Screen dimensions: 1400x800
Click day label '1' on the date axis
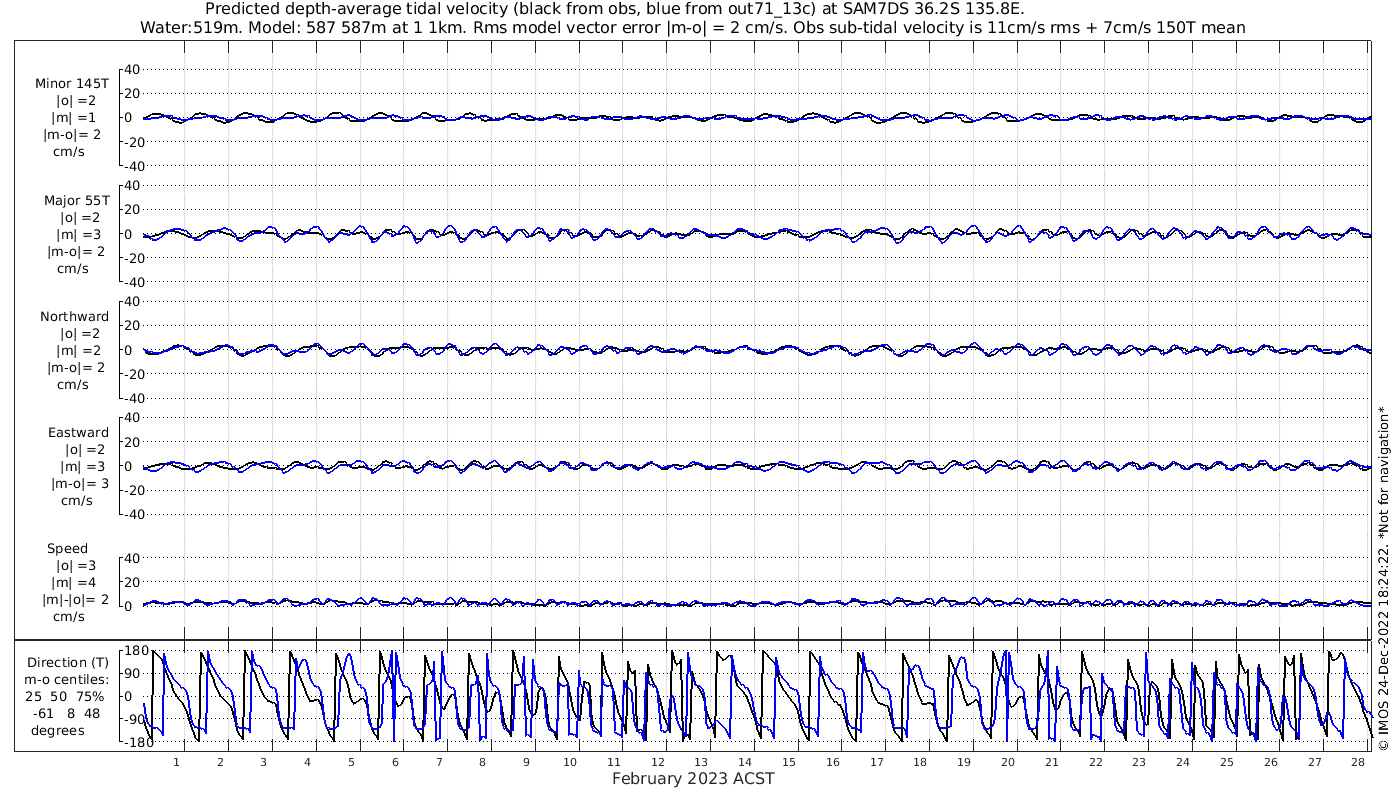(176, 762)
